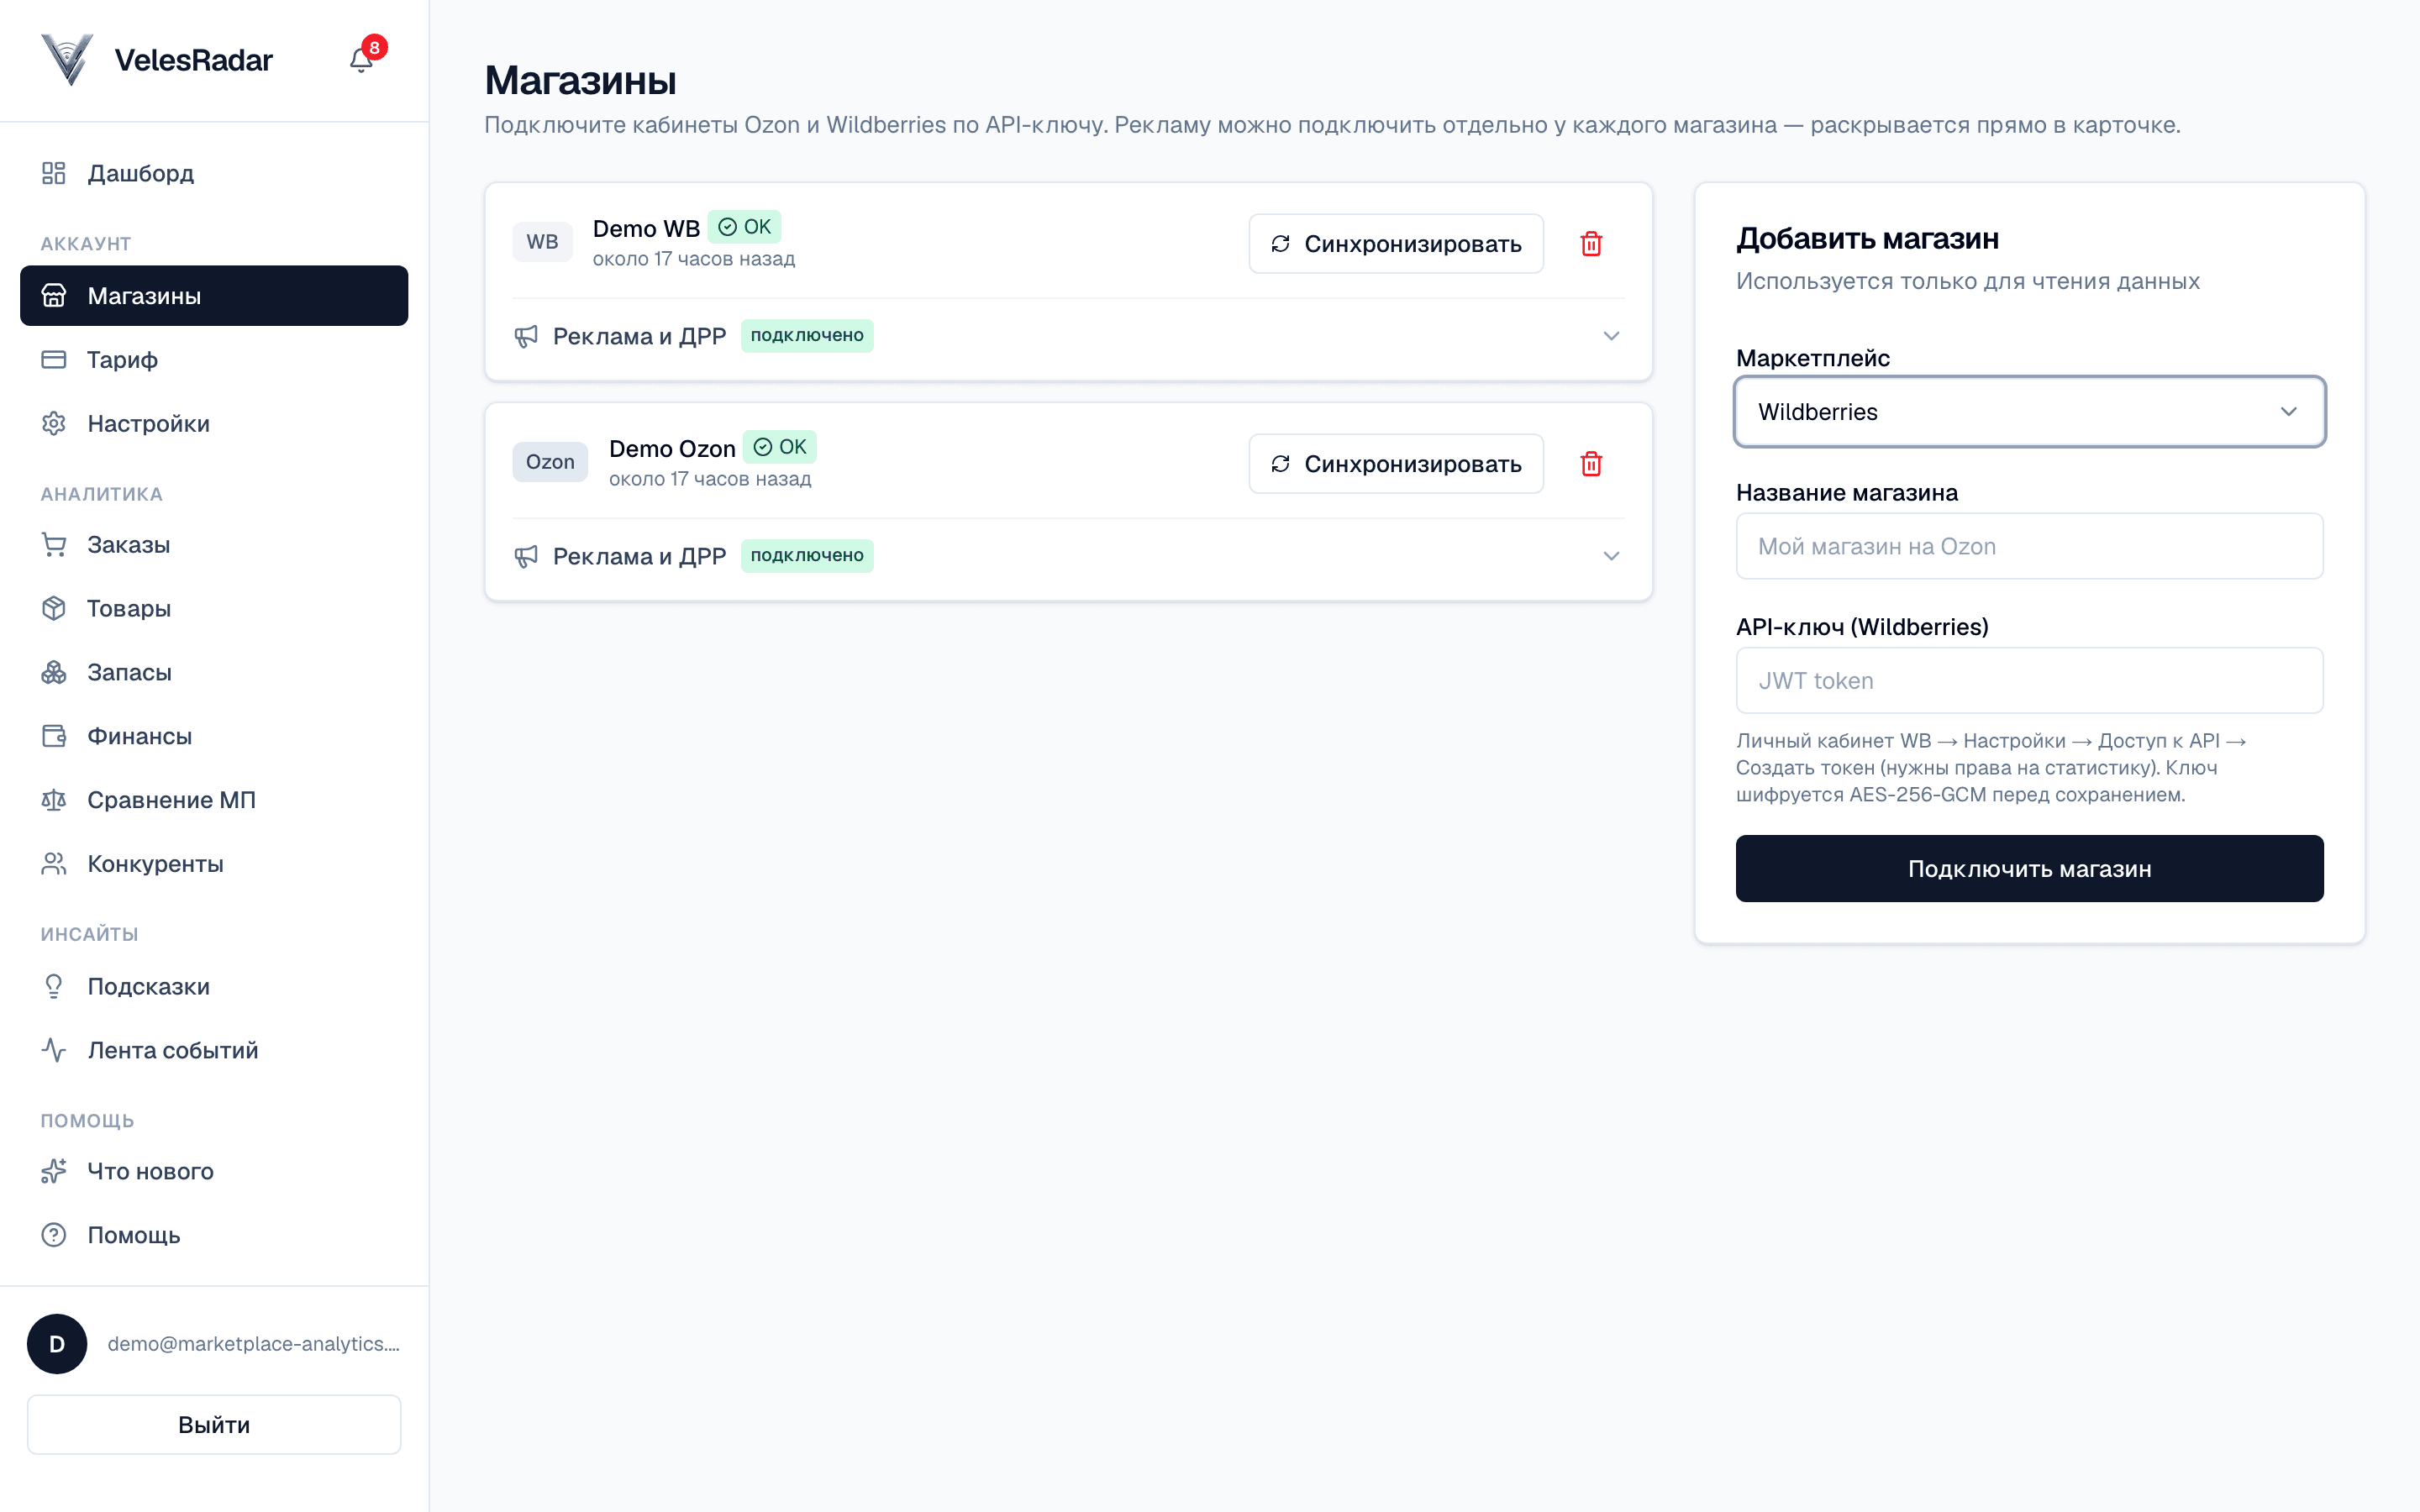
Task: Focus the Название магазина field
Action: click(x=2029, y=546)
